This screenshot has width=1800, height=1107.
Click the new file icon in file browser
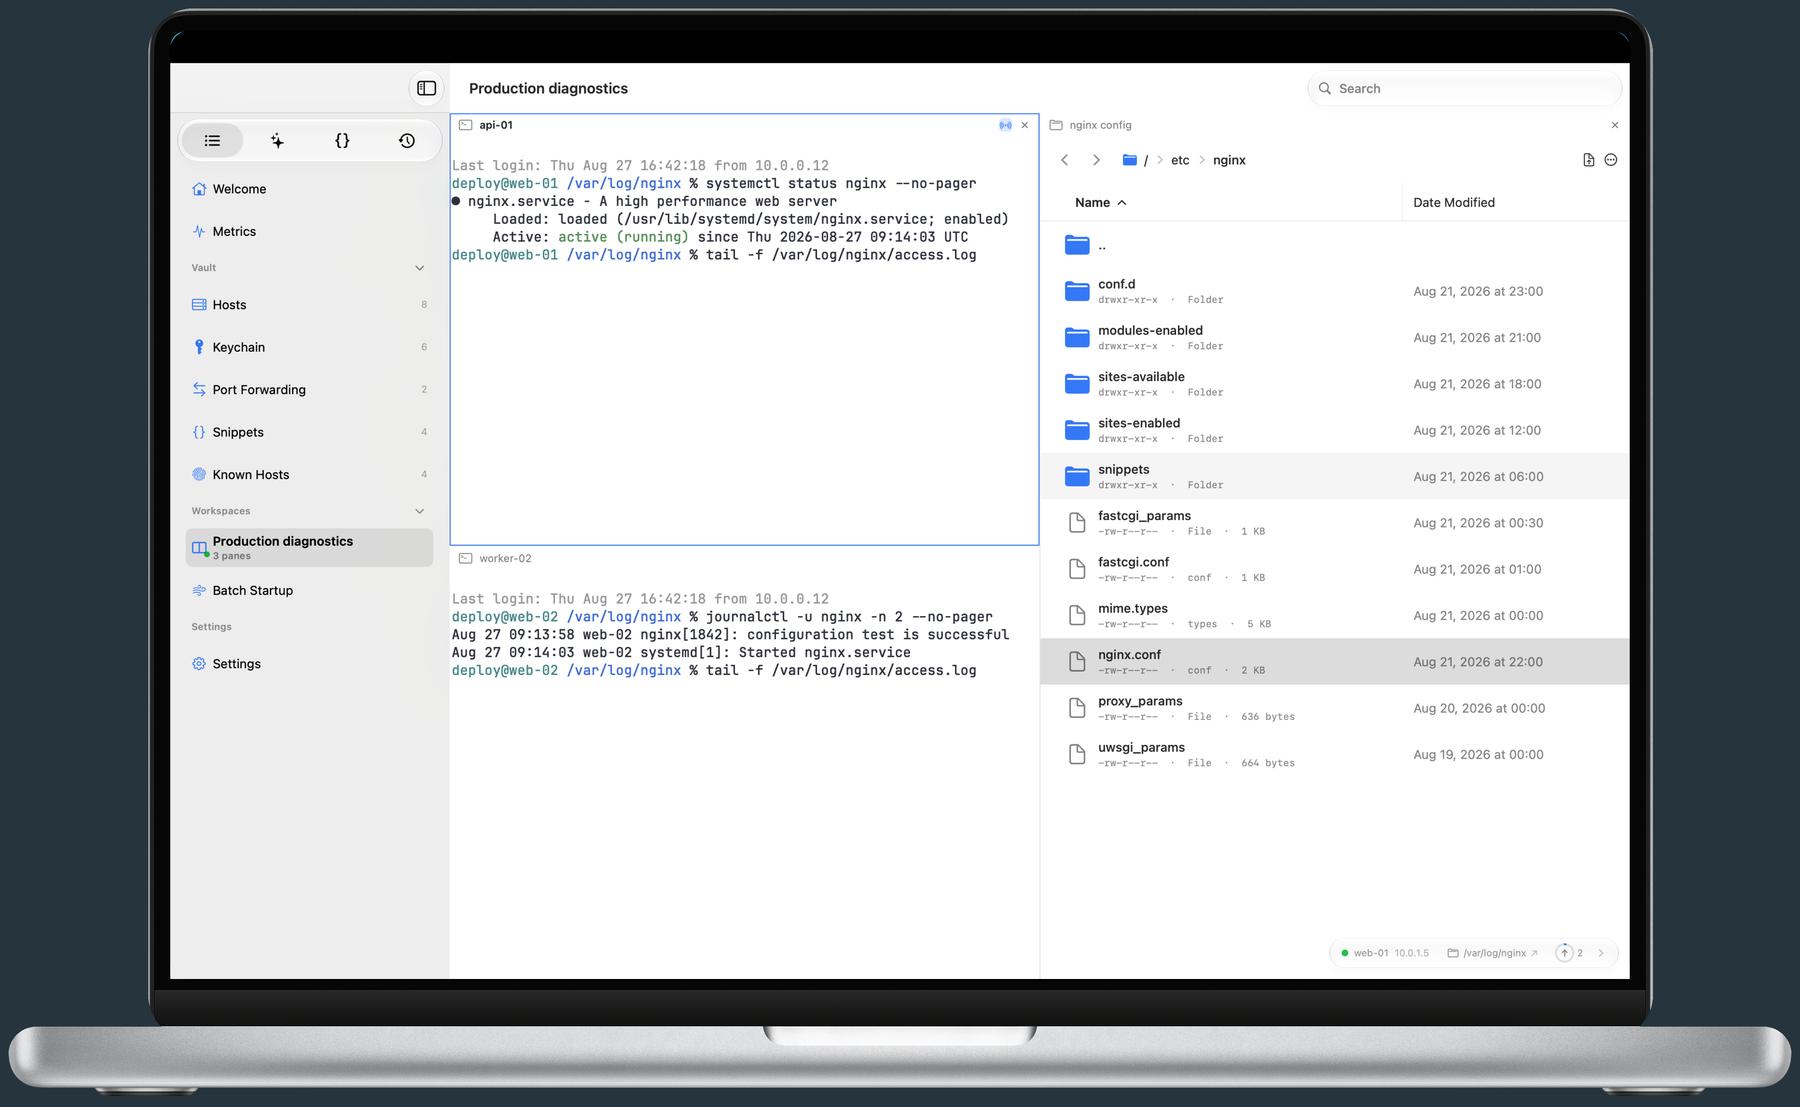[x=1588, y=160]
